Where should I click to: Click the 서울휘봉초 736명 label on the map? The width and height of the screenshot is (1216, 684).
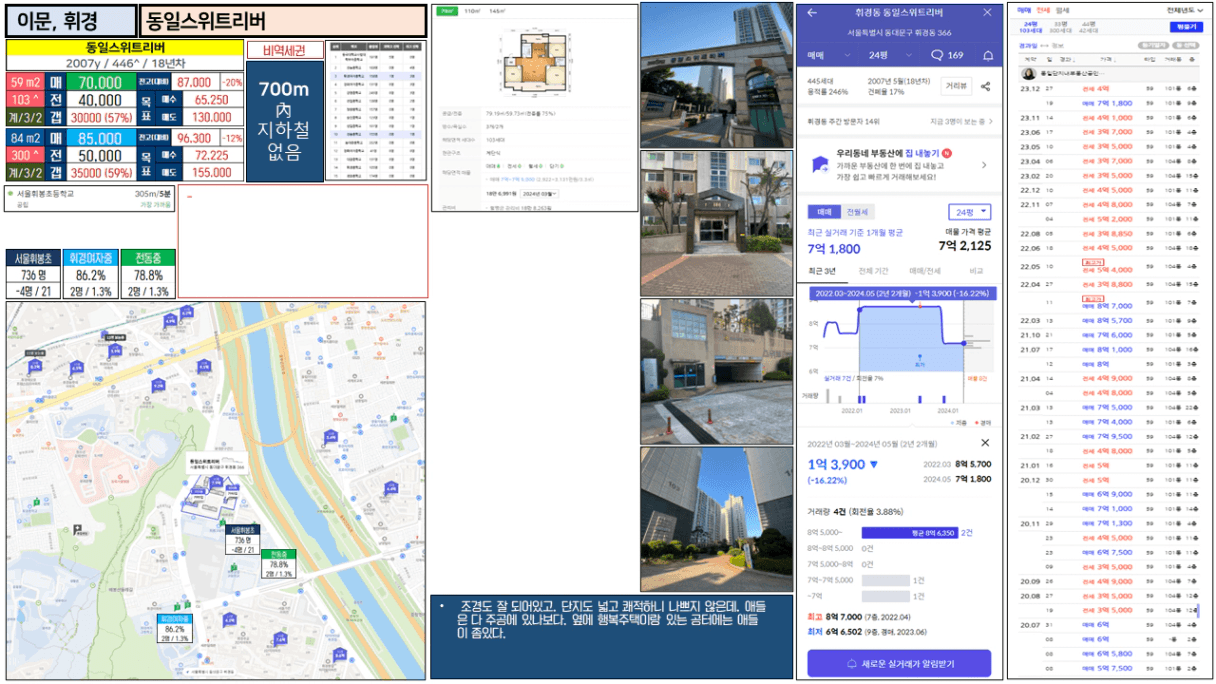241,540
